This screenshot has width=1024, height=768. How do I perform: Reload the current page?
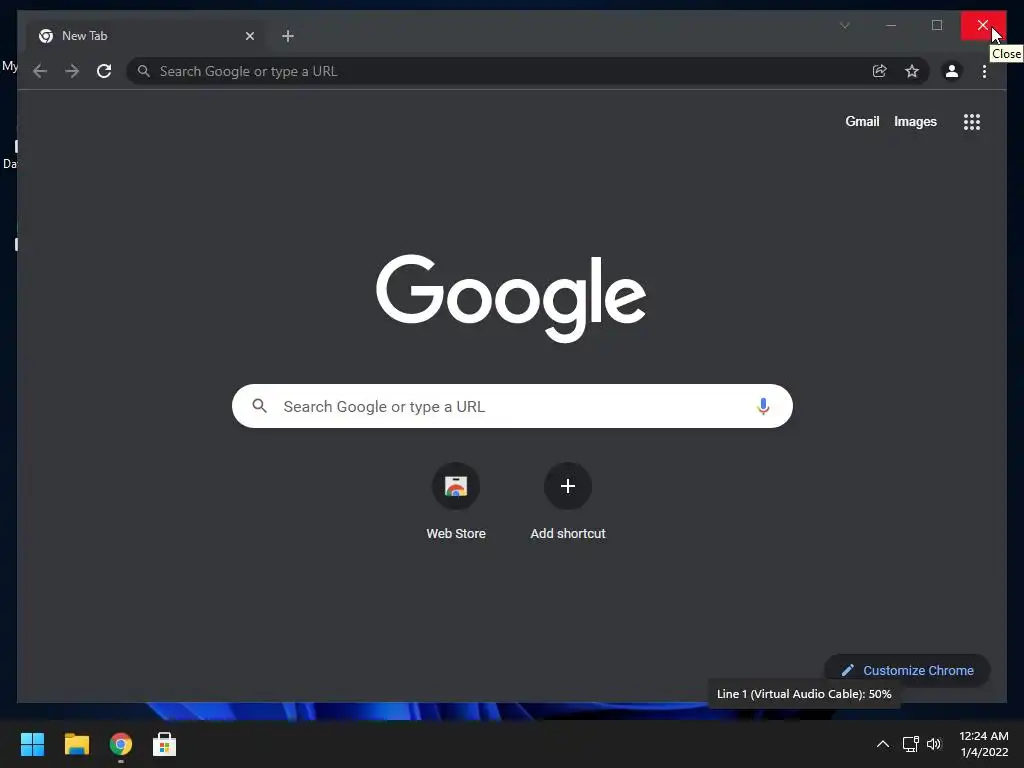104,71
